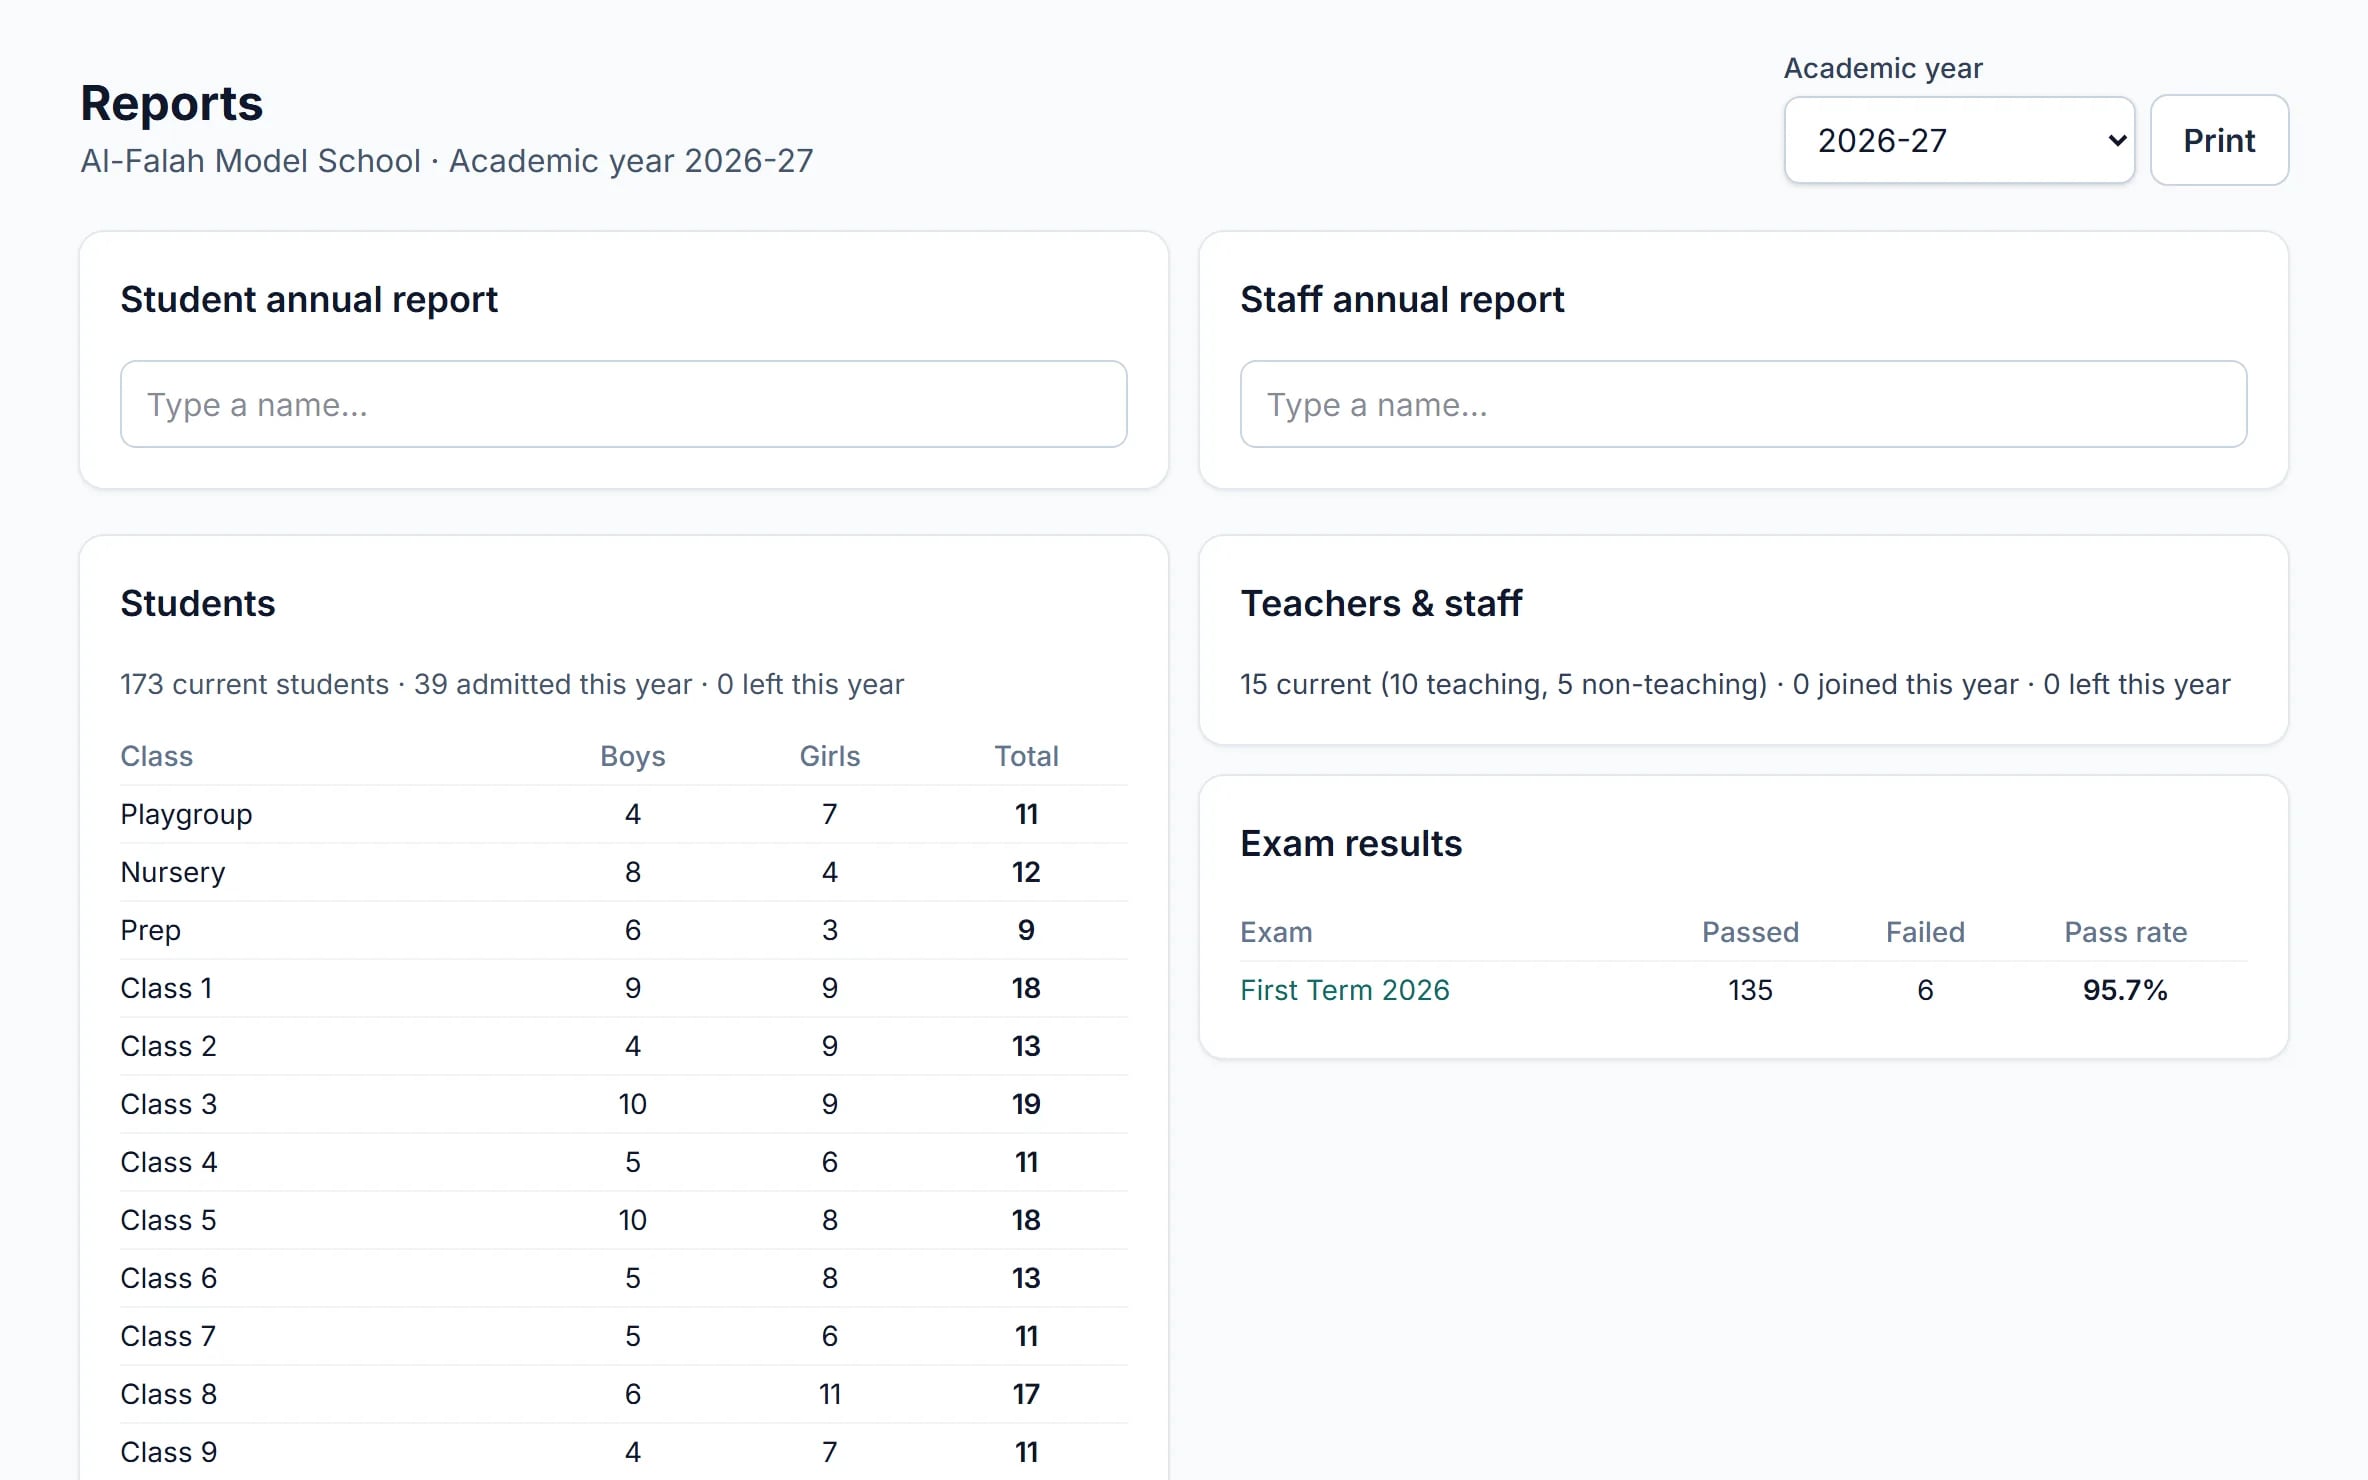The width and height of the screenshot is (2368, 1480).
Task: Click the Prep total of 9
Action: click(x=1026, y=930)
